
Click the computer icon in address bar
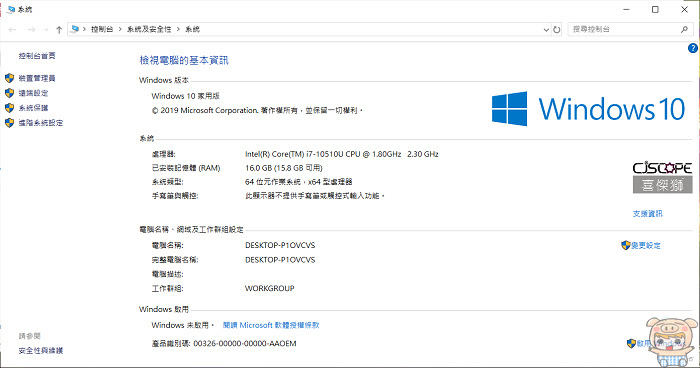[75, 29]
